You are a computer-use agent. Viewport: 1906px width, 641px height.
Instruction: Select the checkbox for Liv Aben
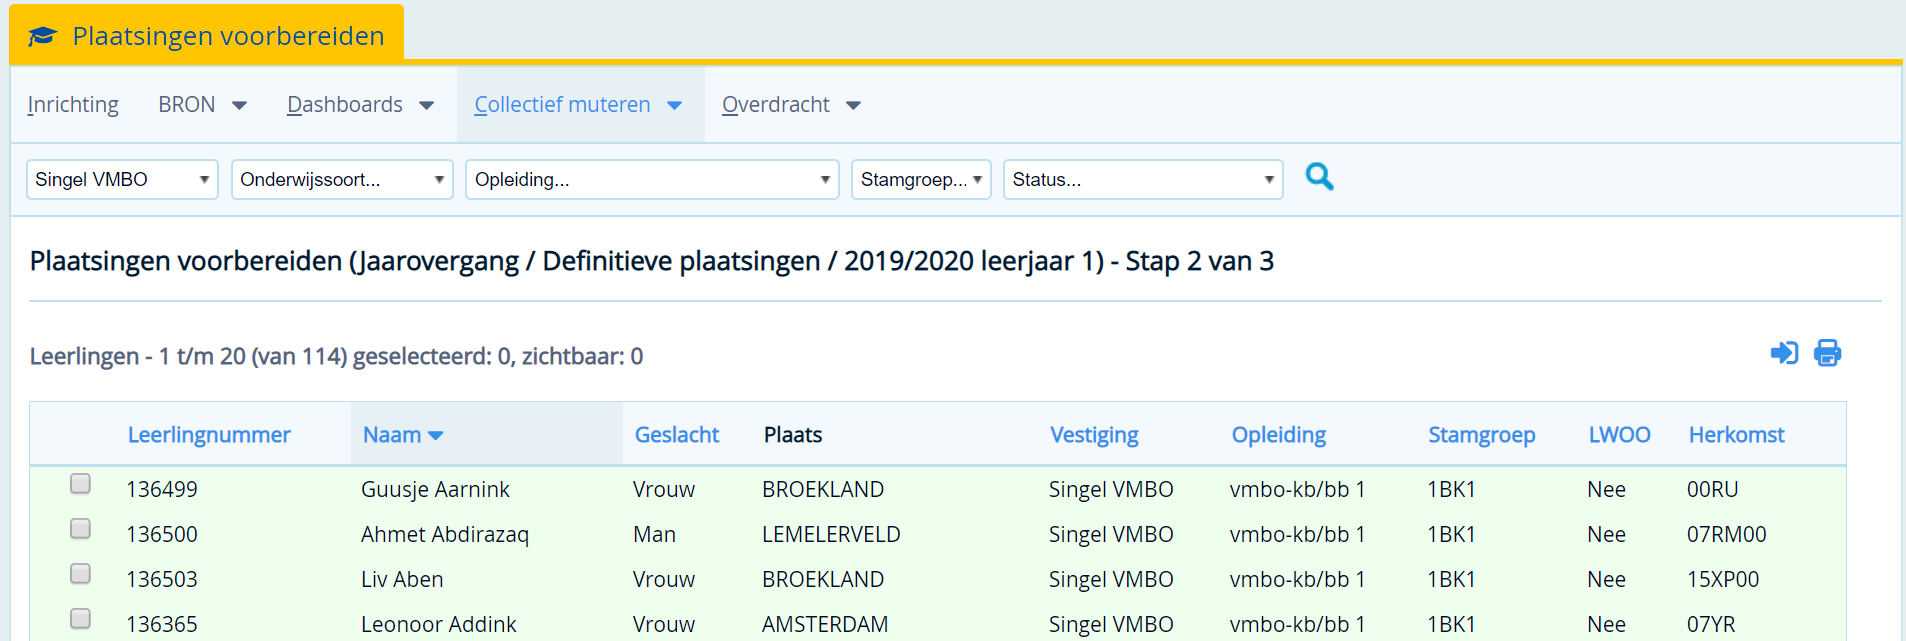(81, 574)
